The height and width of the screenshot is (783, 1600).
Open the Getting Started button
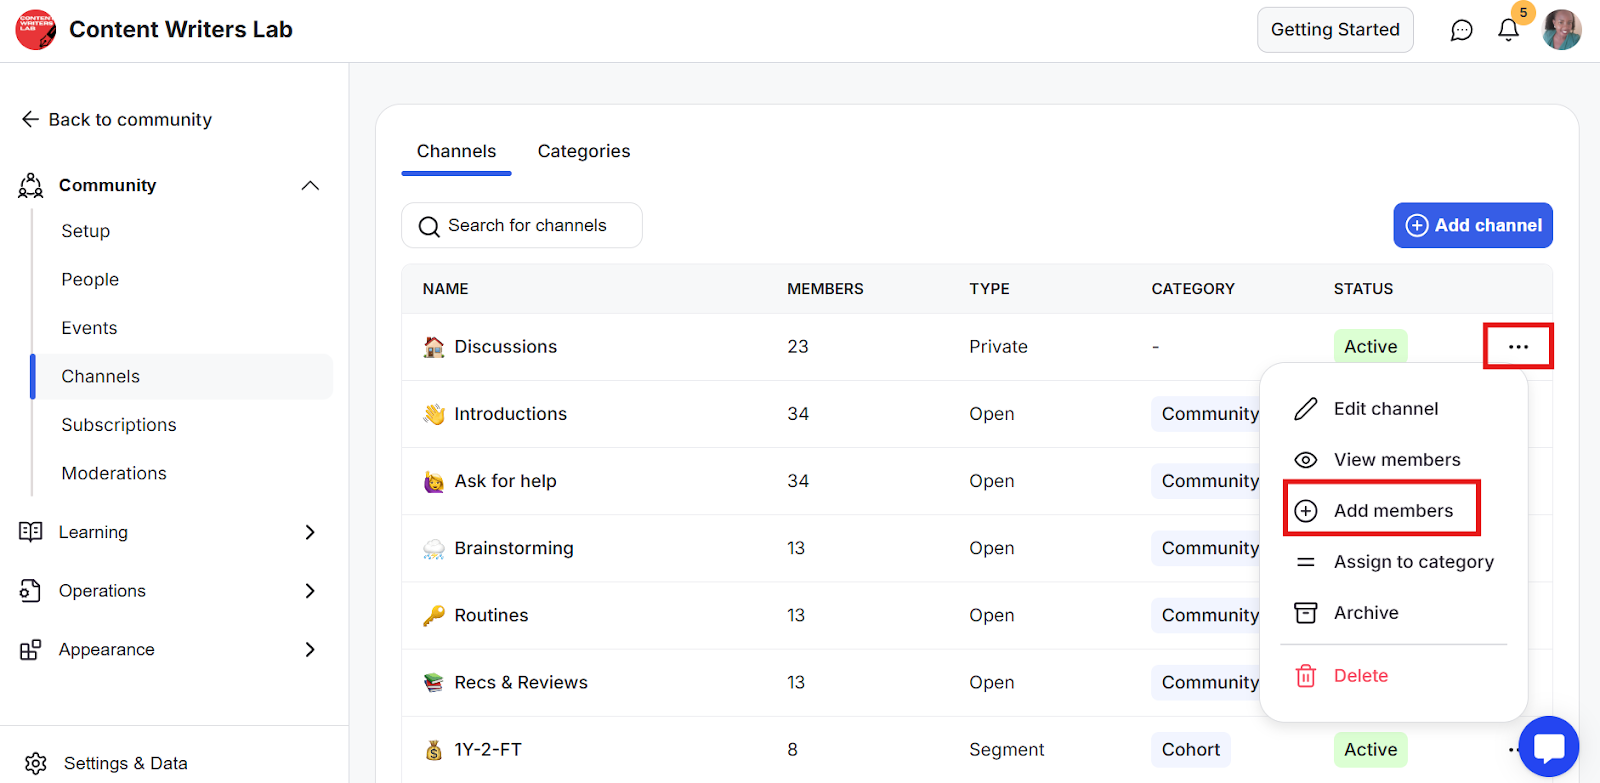(x=1334, y=30)
